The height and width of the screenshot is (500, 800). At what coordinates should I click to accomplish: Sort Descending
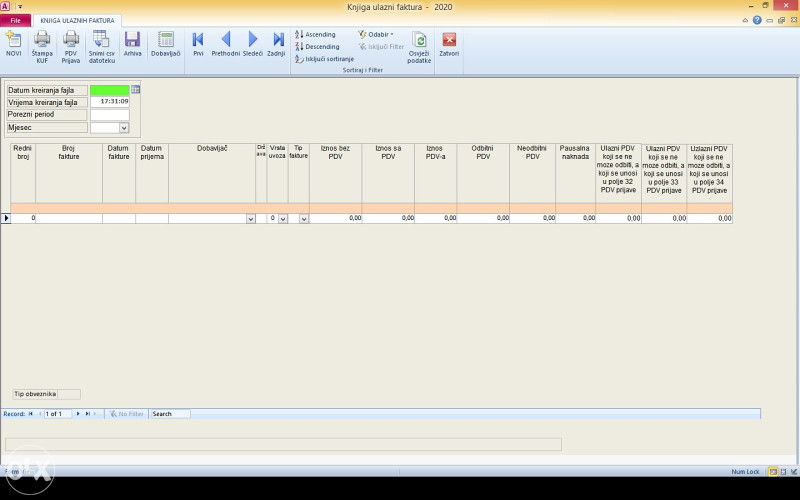point(317,46)
